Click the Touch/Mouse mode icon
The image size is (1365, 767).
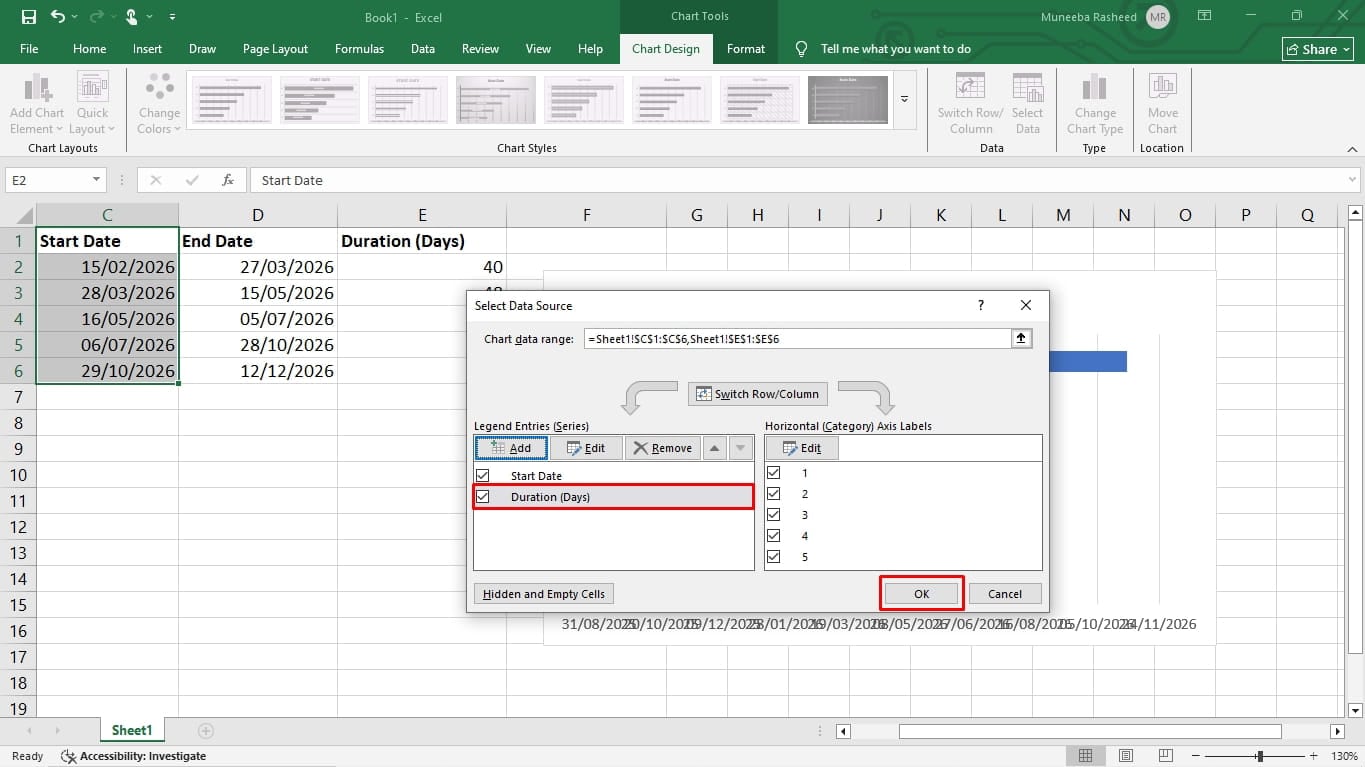pos(131,17)
